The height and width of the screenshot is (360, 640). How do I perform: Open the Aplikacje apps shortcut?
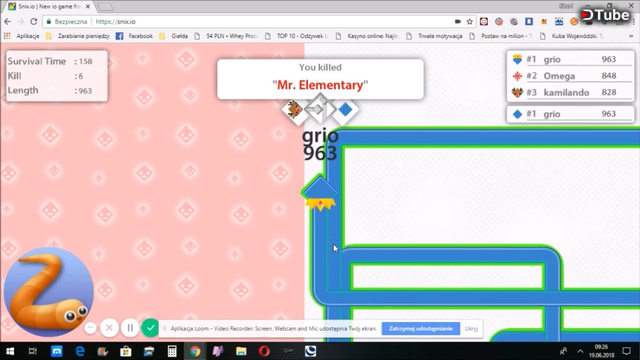[x=22, y=36]
